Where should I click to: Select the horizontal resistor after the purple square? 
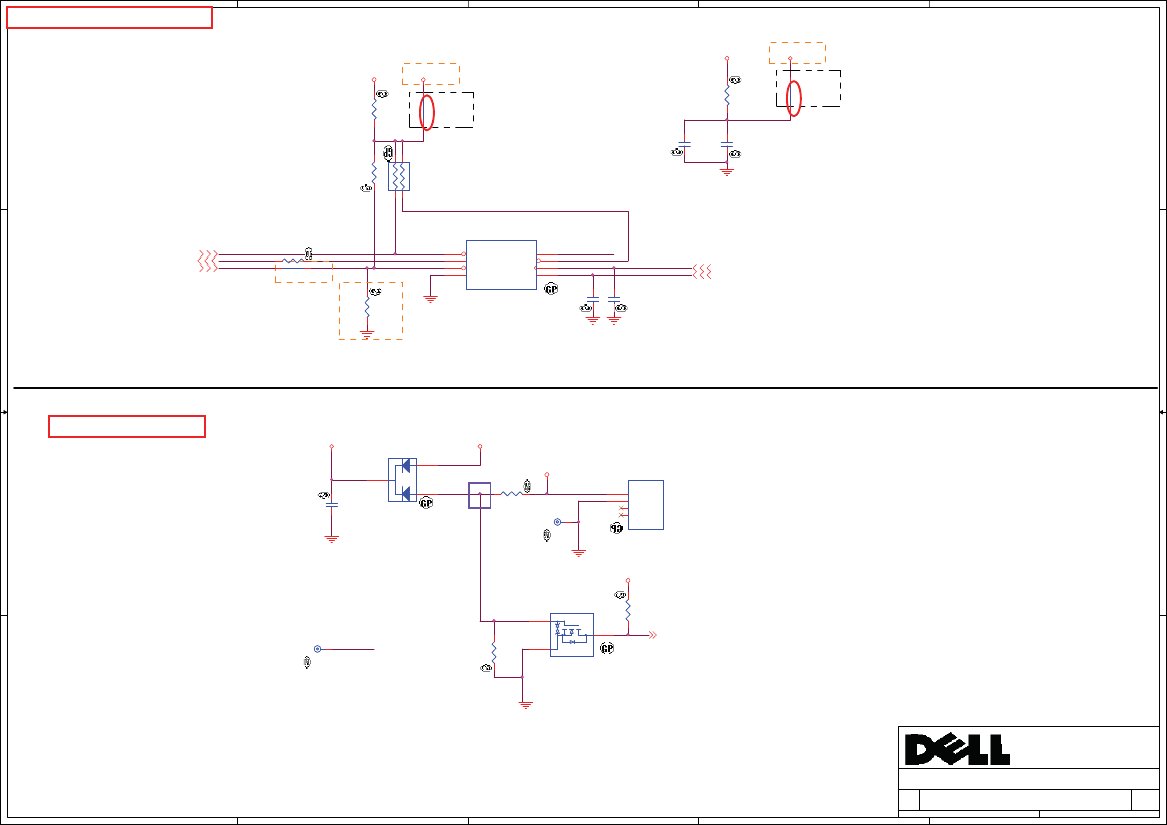pos(511,494)
